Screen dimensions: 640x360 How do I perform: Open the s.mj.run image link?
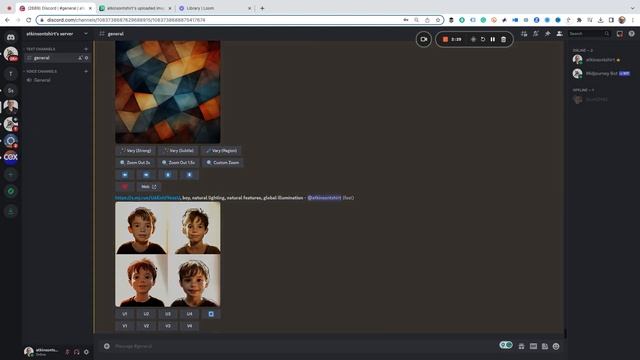pos(148,198)
